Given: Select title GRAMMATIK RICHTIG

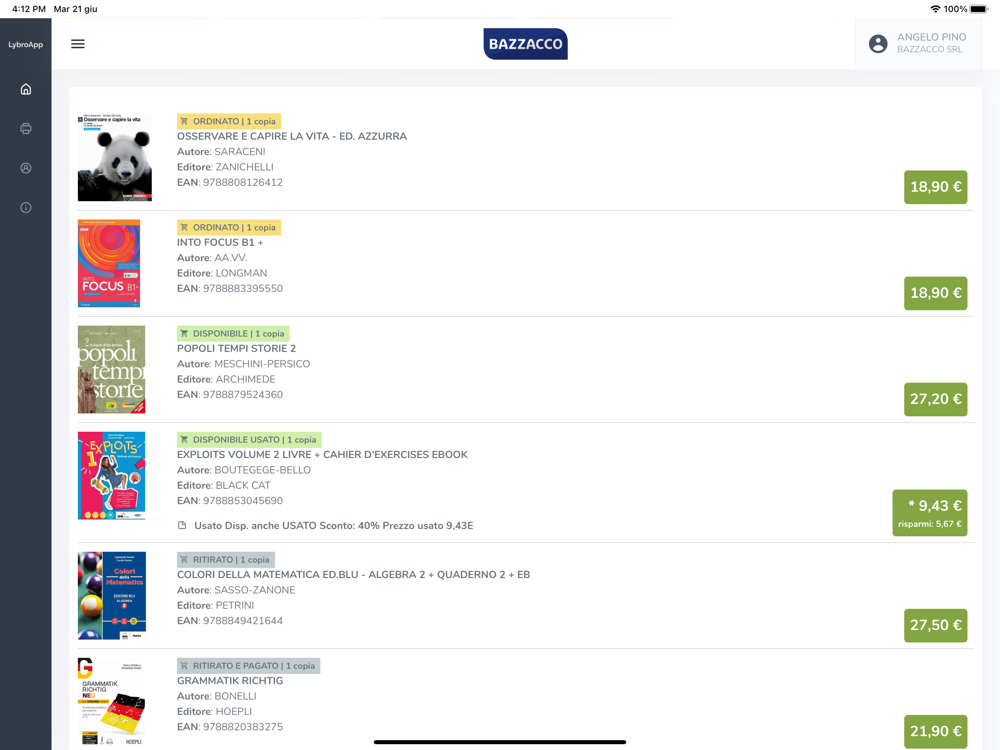Looking at the screenshot, I should [x=230, y=680].
